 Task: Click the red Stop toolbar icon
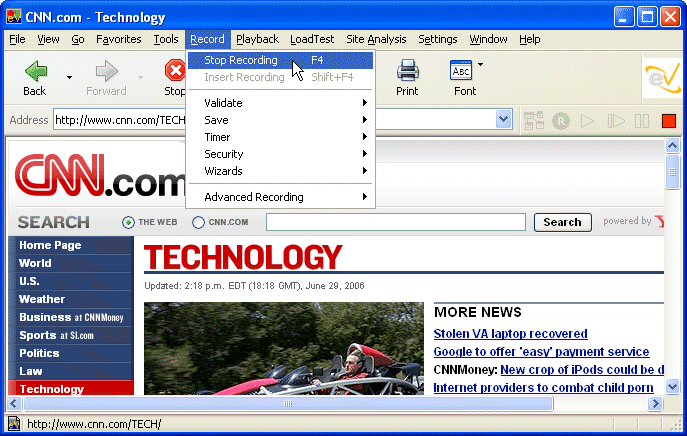175,71
